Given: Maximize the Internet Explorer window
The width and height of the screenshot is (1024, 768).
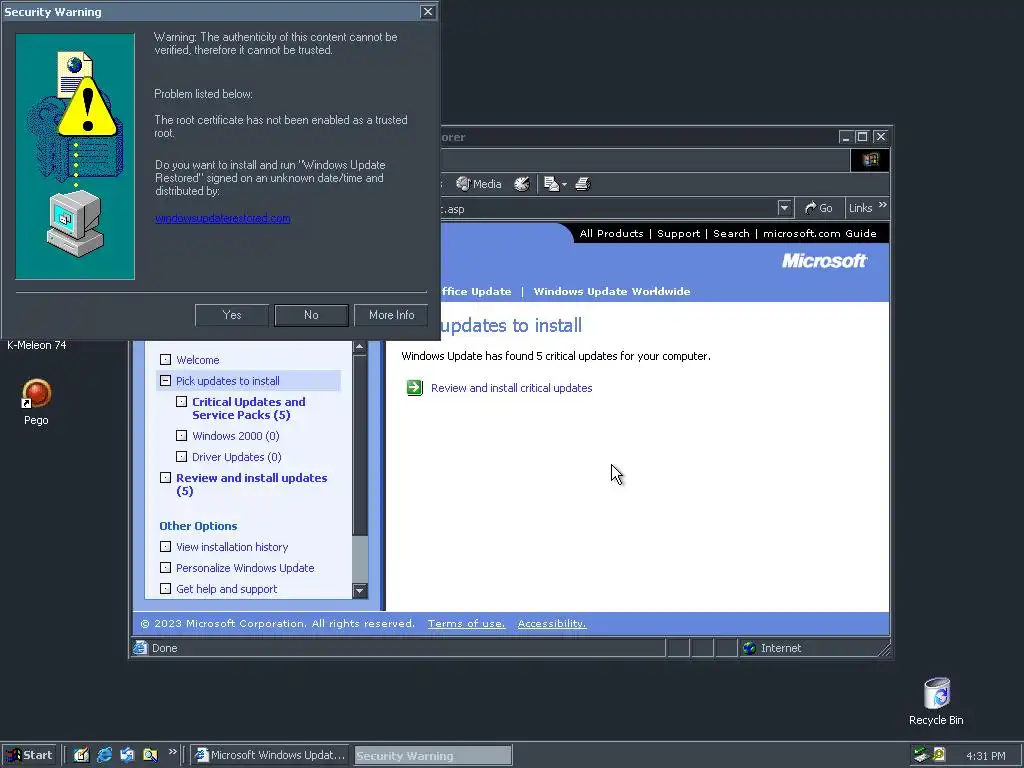Looking at the screenshot, I should click(x=862, y=136).
